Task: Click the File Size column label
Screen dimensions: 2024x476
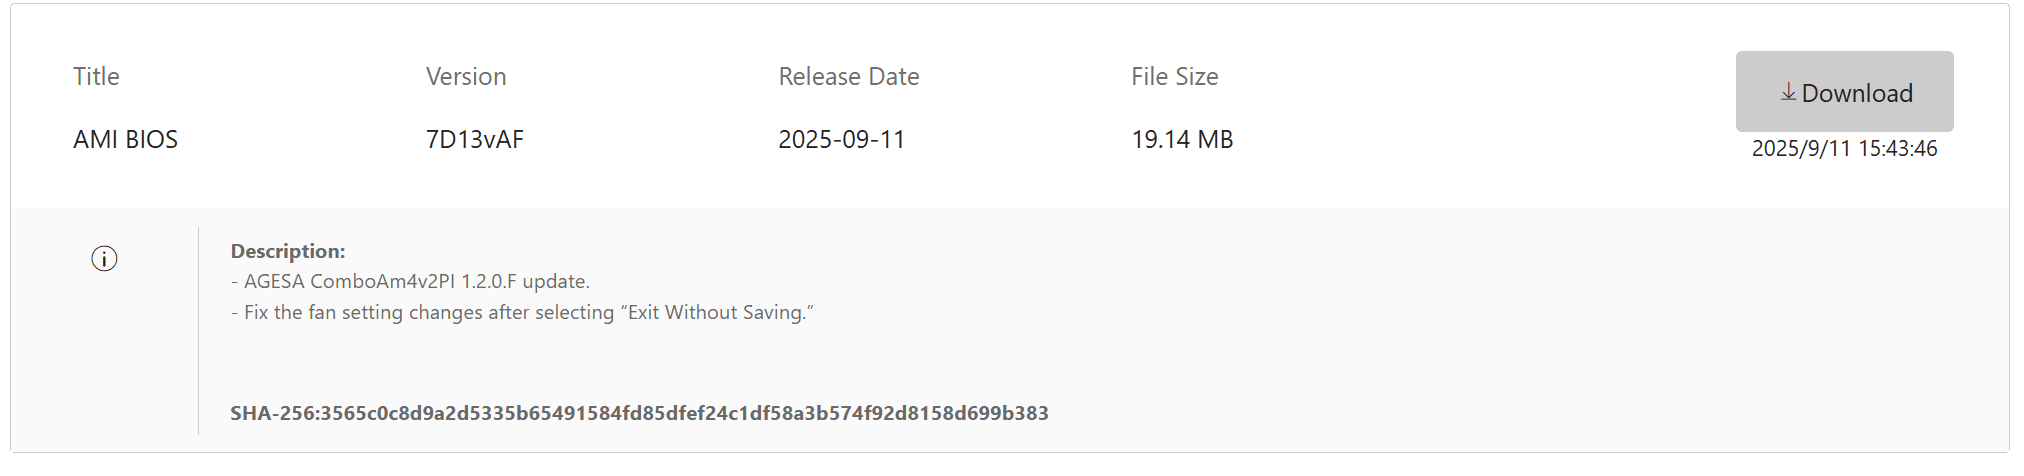Action: [x=1174, y=77]
